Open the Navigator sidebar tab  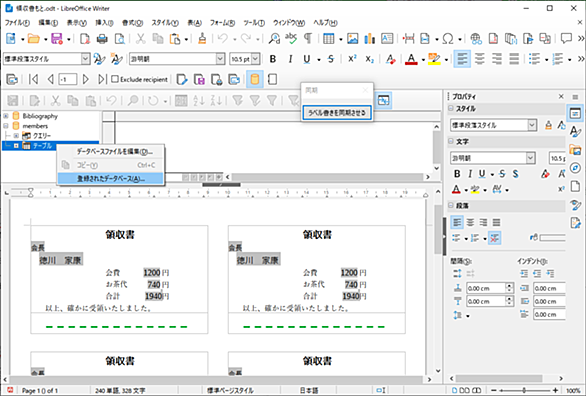576,168
